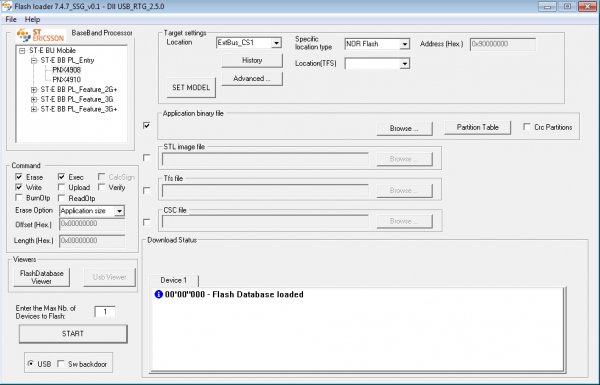
Task: Open the File menu
Action: click(x=11, y=19)
